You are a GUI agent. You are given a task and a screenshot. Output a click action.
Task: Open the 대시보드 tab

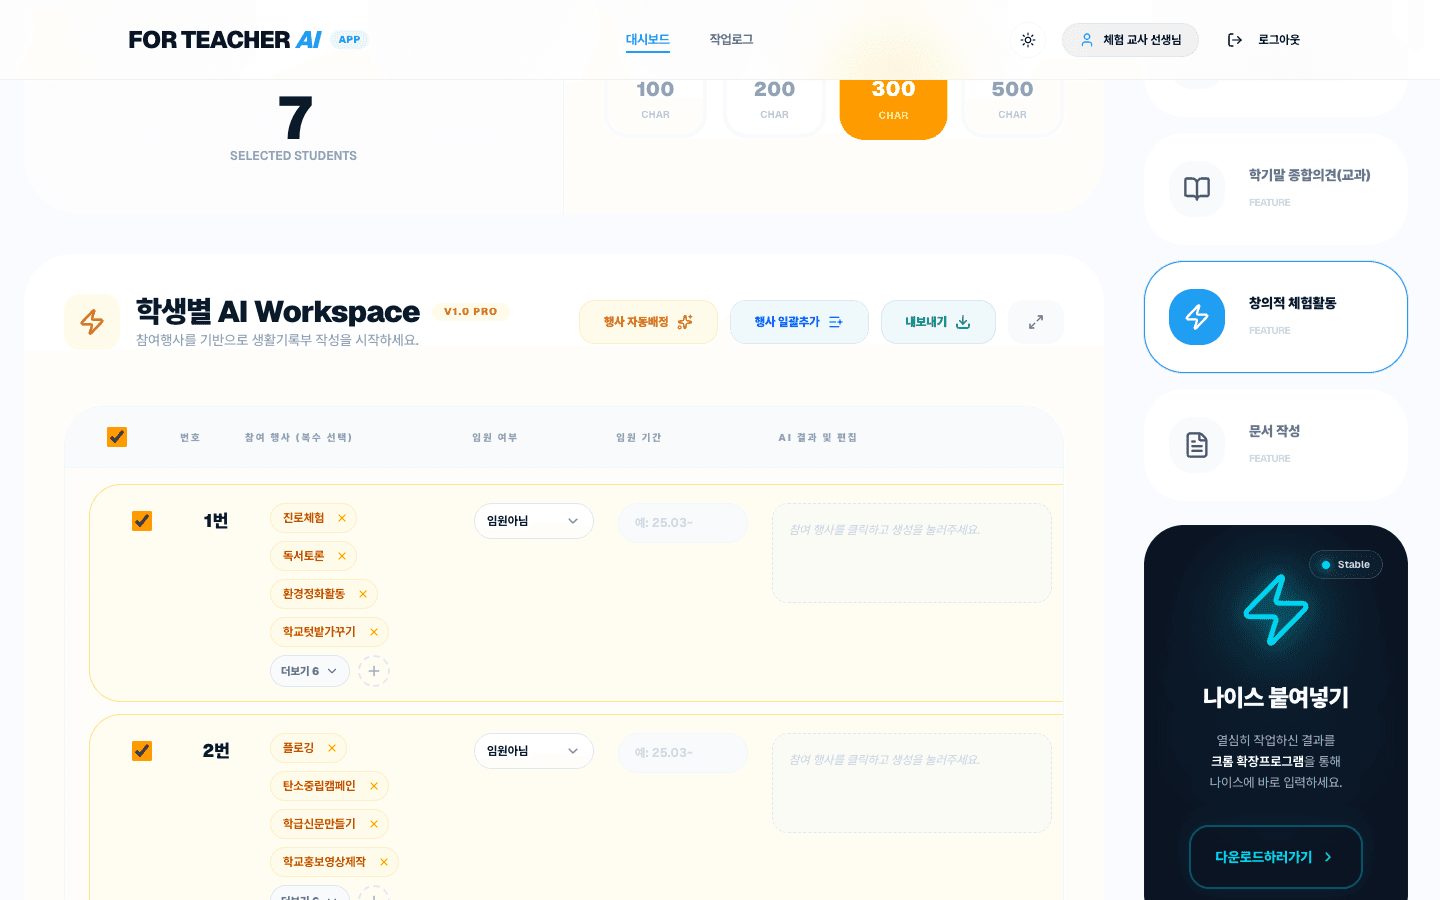(648, 40)
